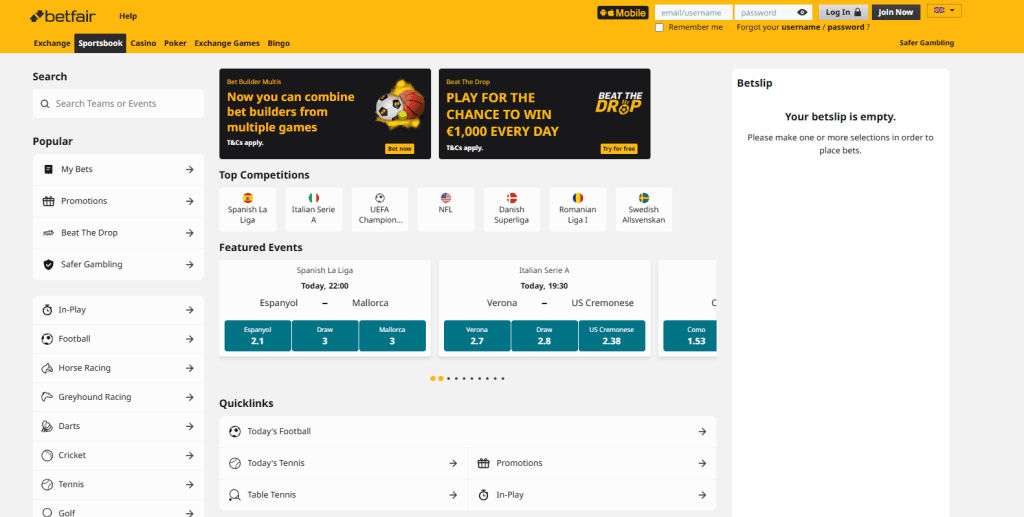
Task: Open Greyhound Racing via its arrow
Action: (x=189, y=397)
